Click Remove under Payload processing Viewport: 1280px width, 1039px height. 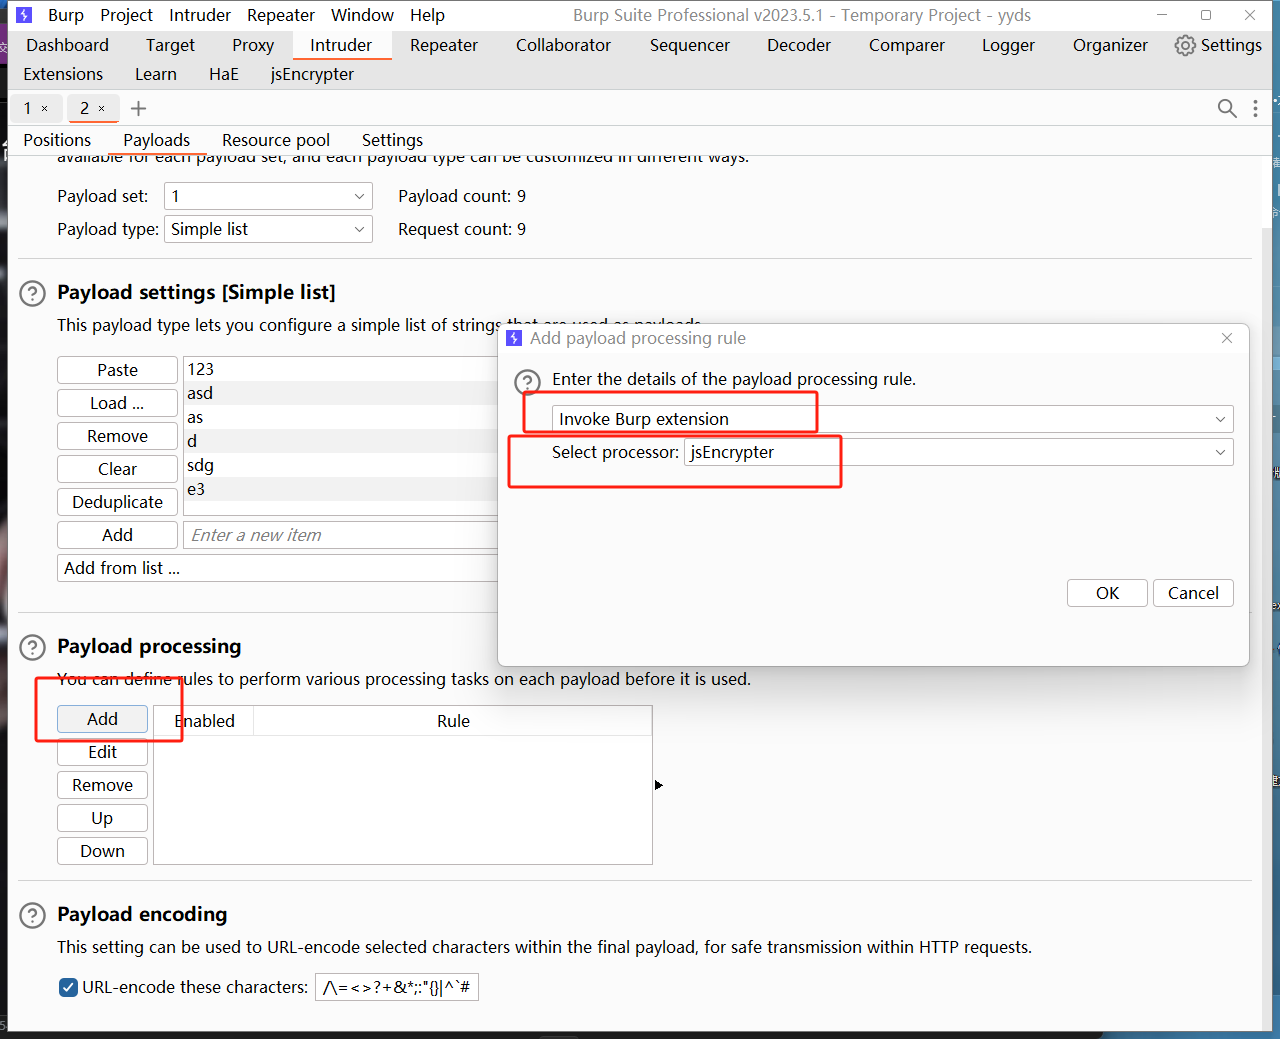pyautogui.click(x=102, y=785)
